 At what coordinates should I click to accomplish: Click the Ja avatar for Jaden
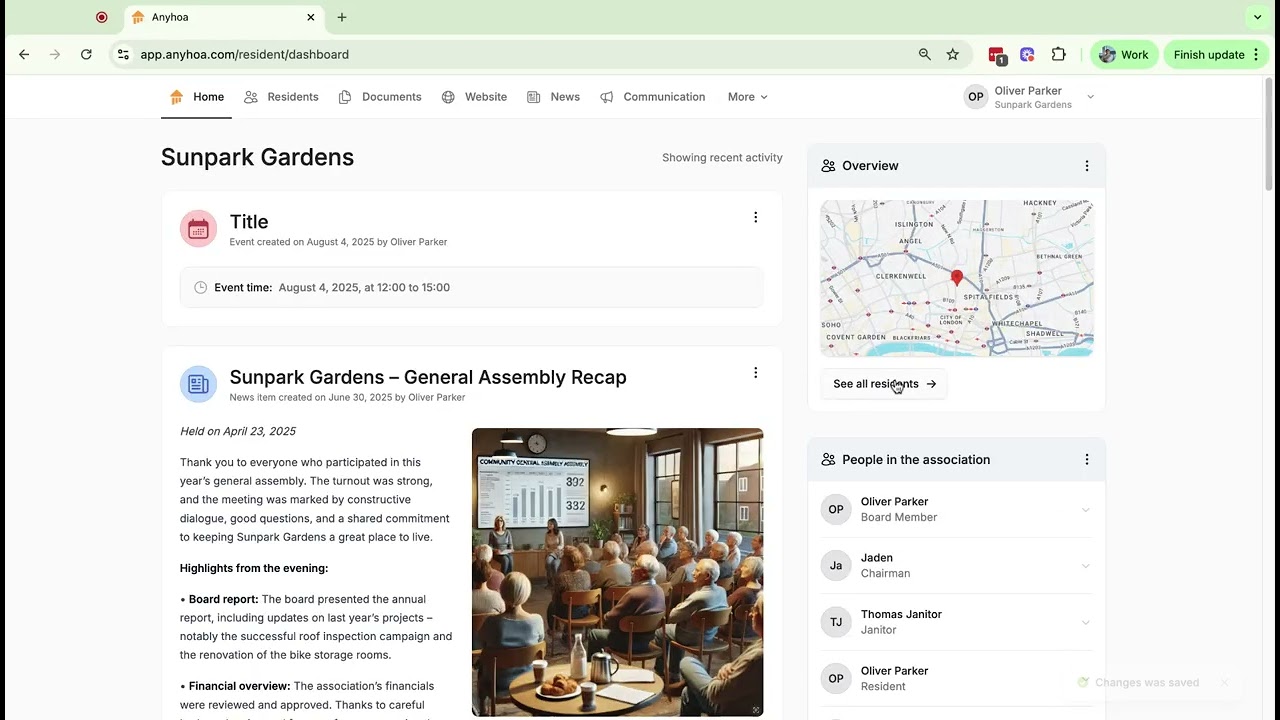click(836, 566)
